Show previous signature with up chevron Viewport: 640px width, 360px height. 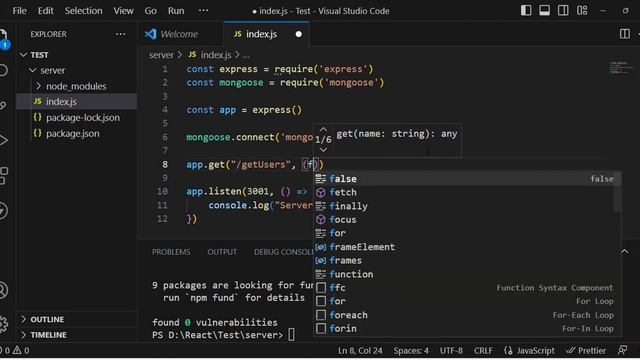[x=323, y=129]
